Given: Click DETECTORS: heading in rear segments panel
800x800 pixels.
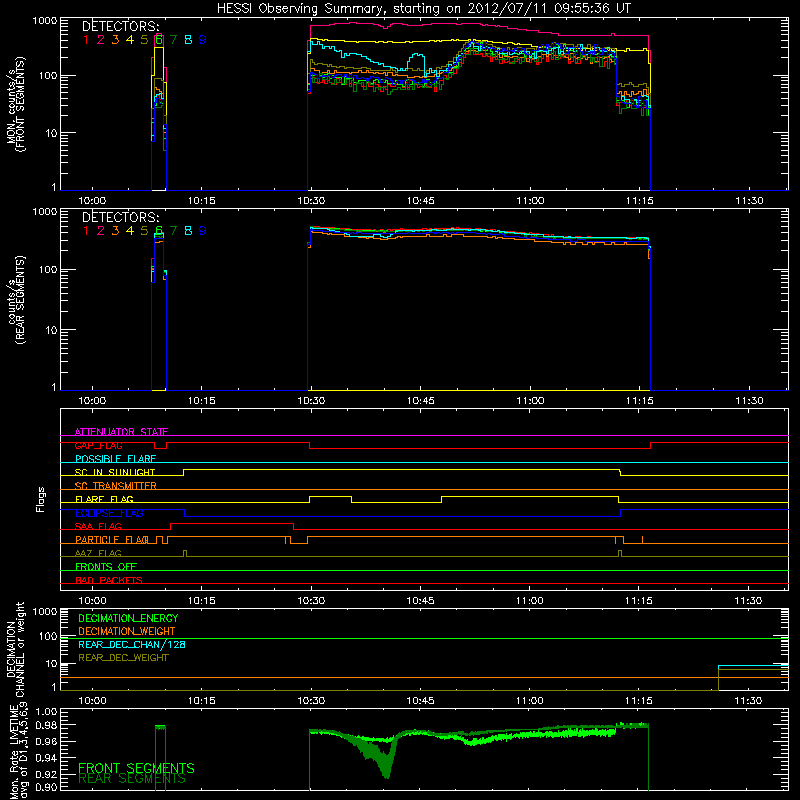Looking at the screenshot, I should click(120, 217).
